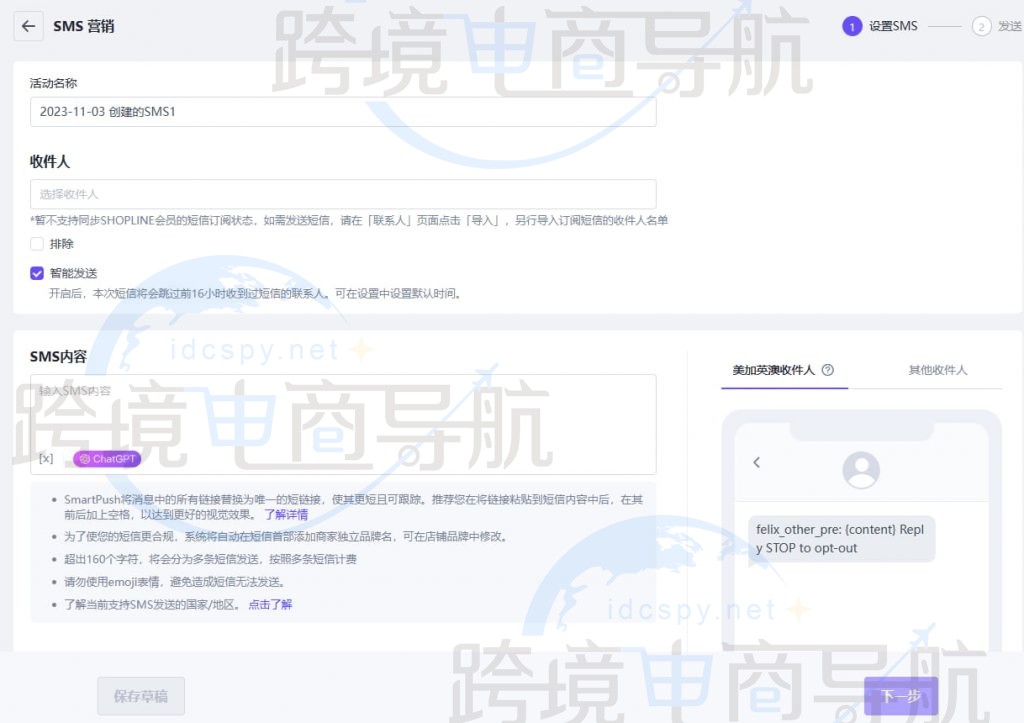Enable the 排除 checkbox
The image size is (1024, 723).
[x=36, y=243]
